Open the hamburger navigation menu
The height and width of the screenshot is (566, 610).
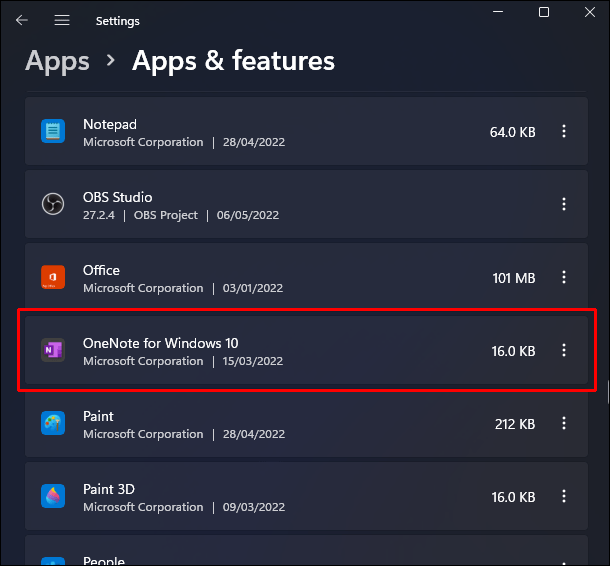click(x=62, y=20)
